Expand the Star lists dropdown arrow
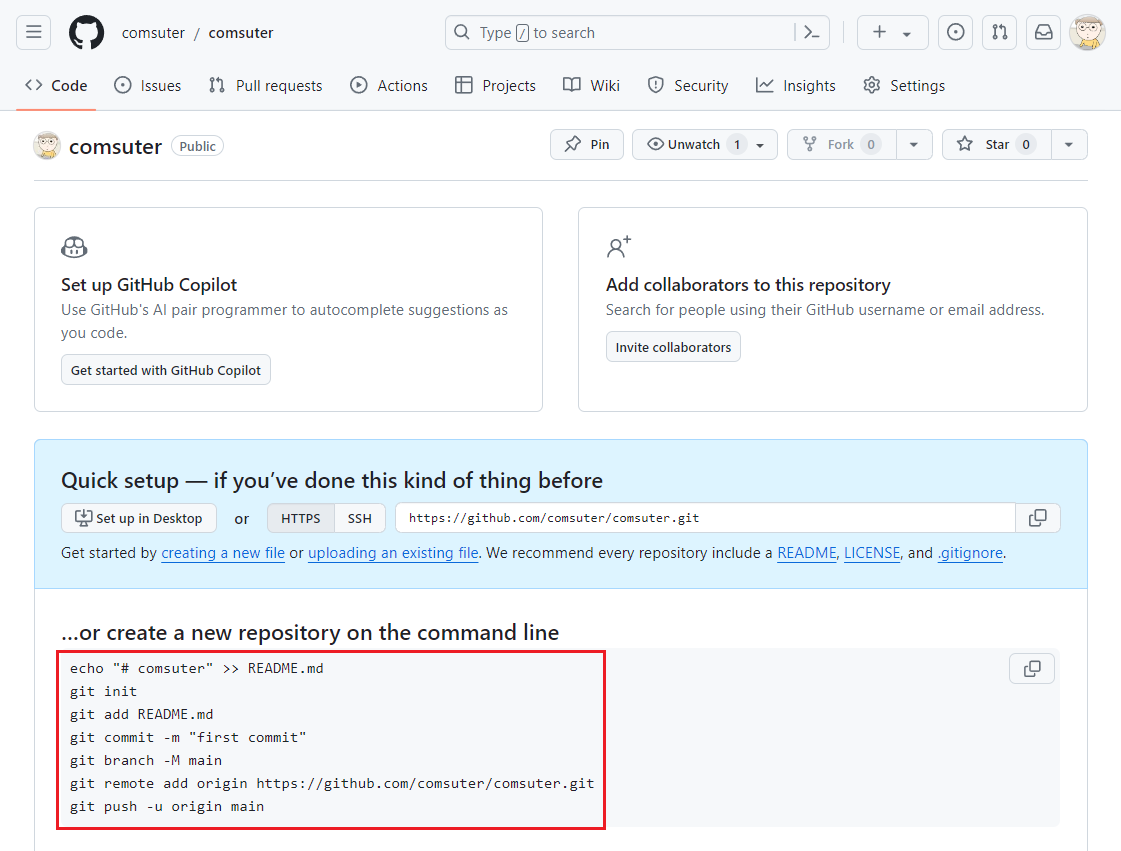 (1069, 144)
